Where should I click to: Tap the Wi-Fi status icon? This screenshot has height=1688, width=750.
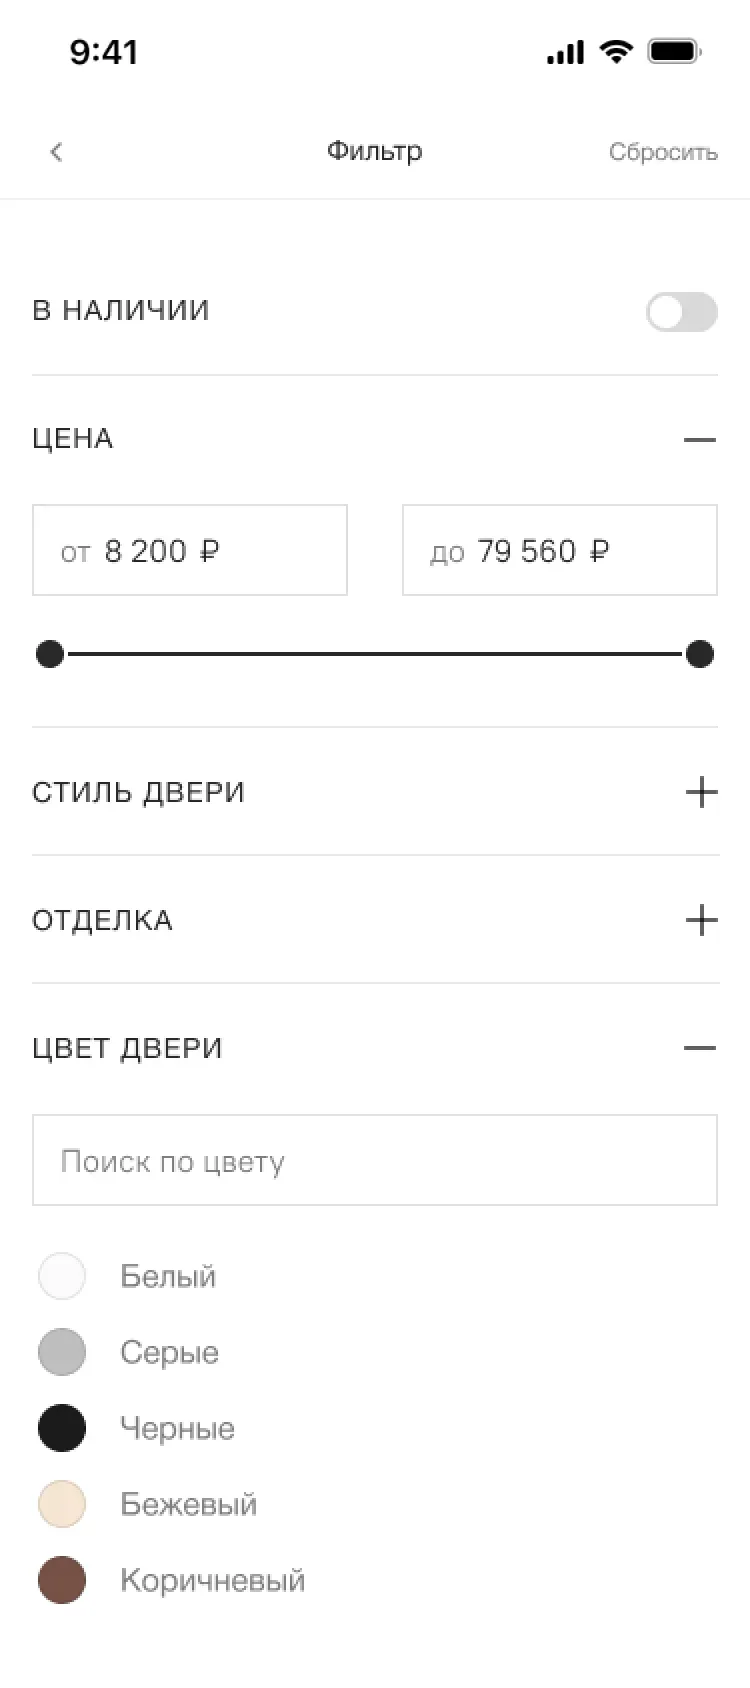point(616,51)
